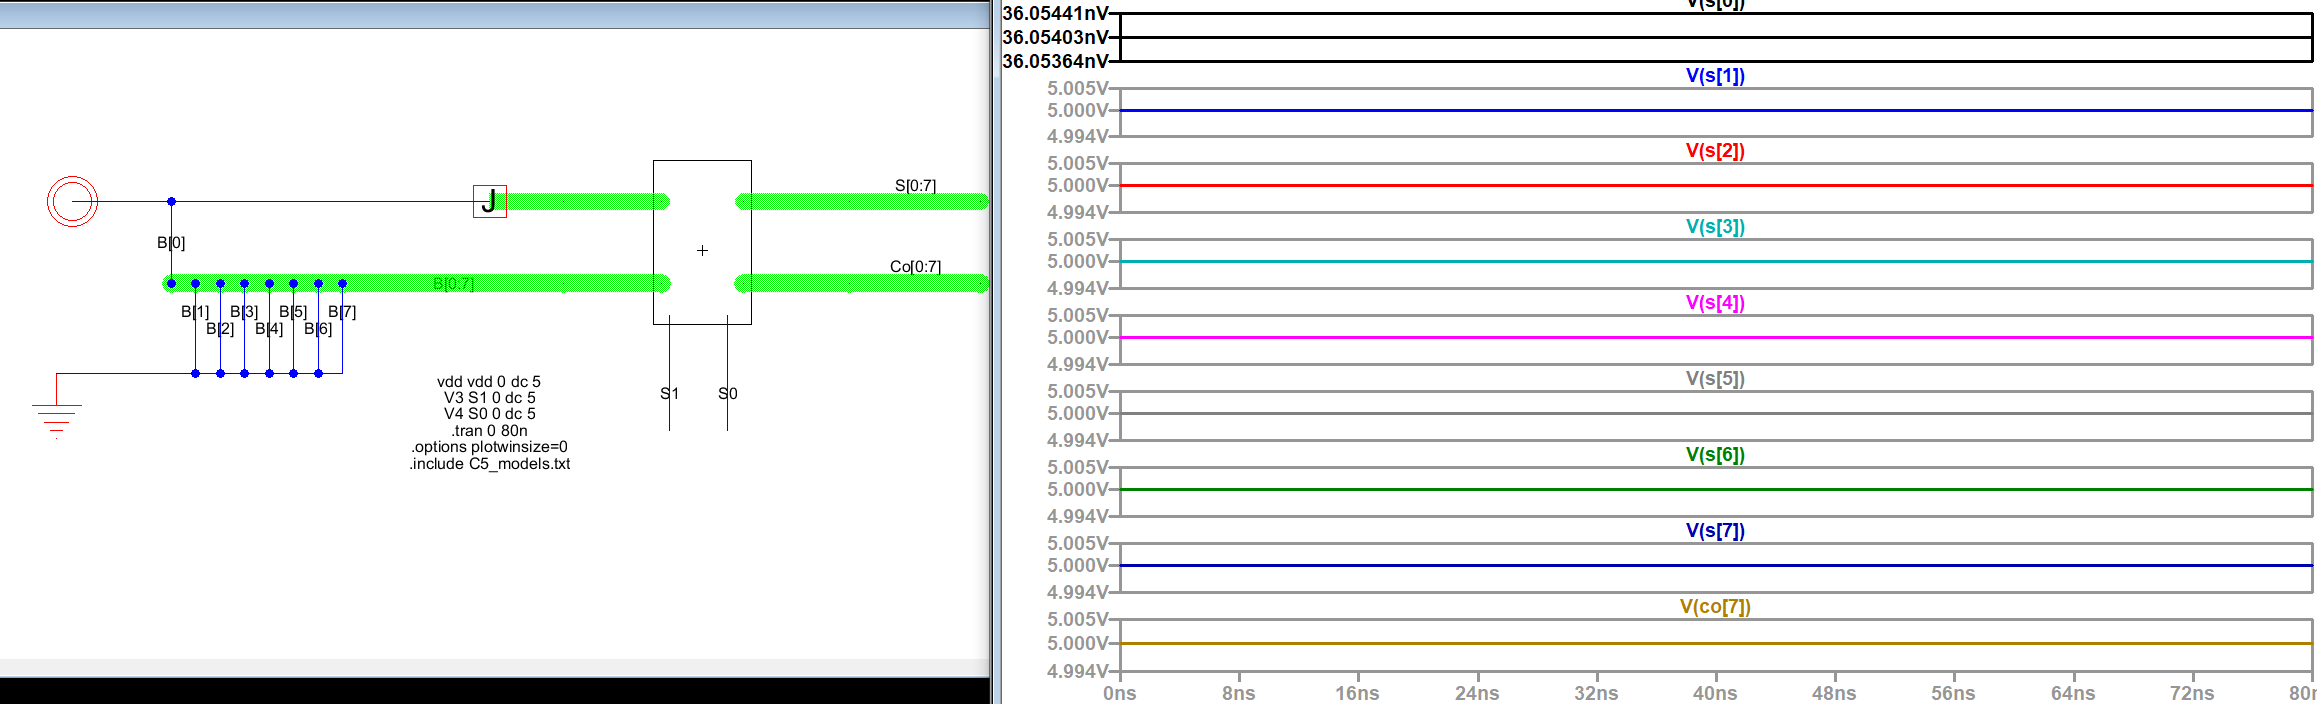Click the J component box
This screenshot has height=704, width=2317.
click(490, 201)
